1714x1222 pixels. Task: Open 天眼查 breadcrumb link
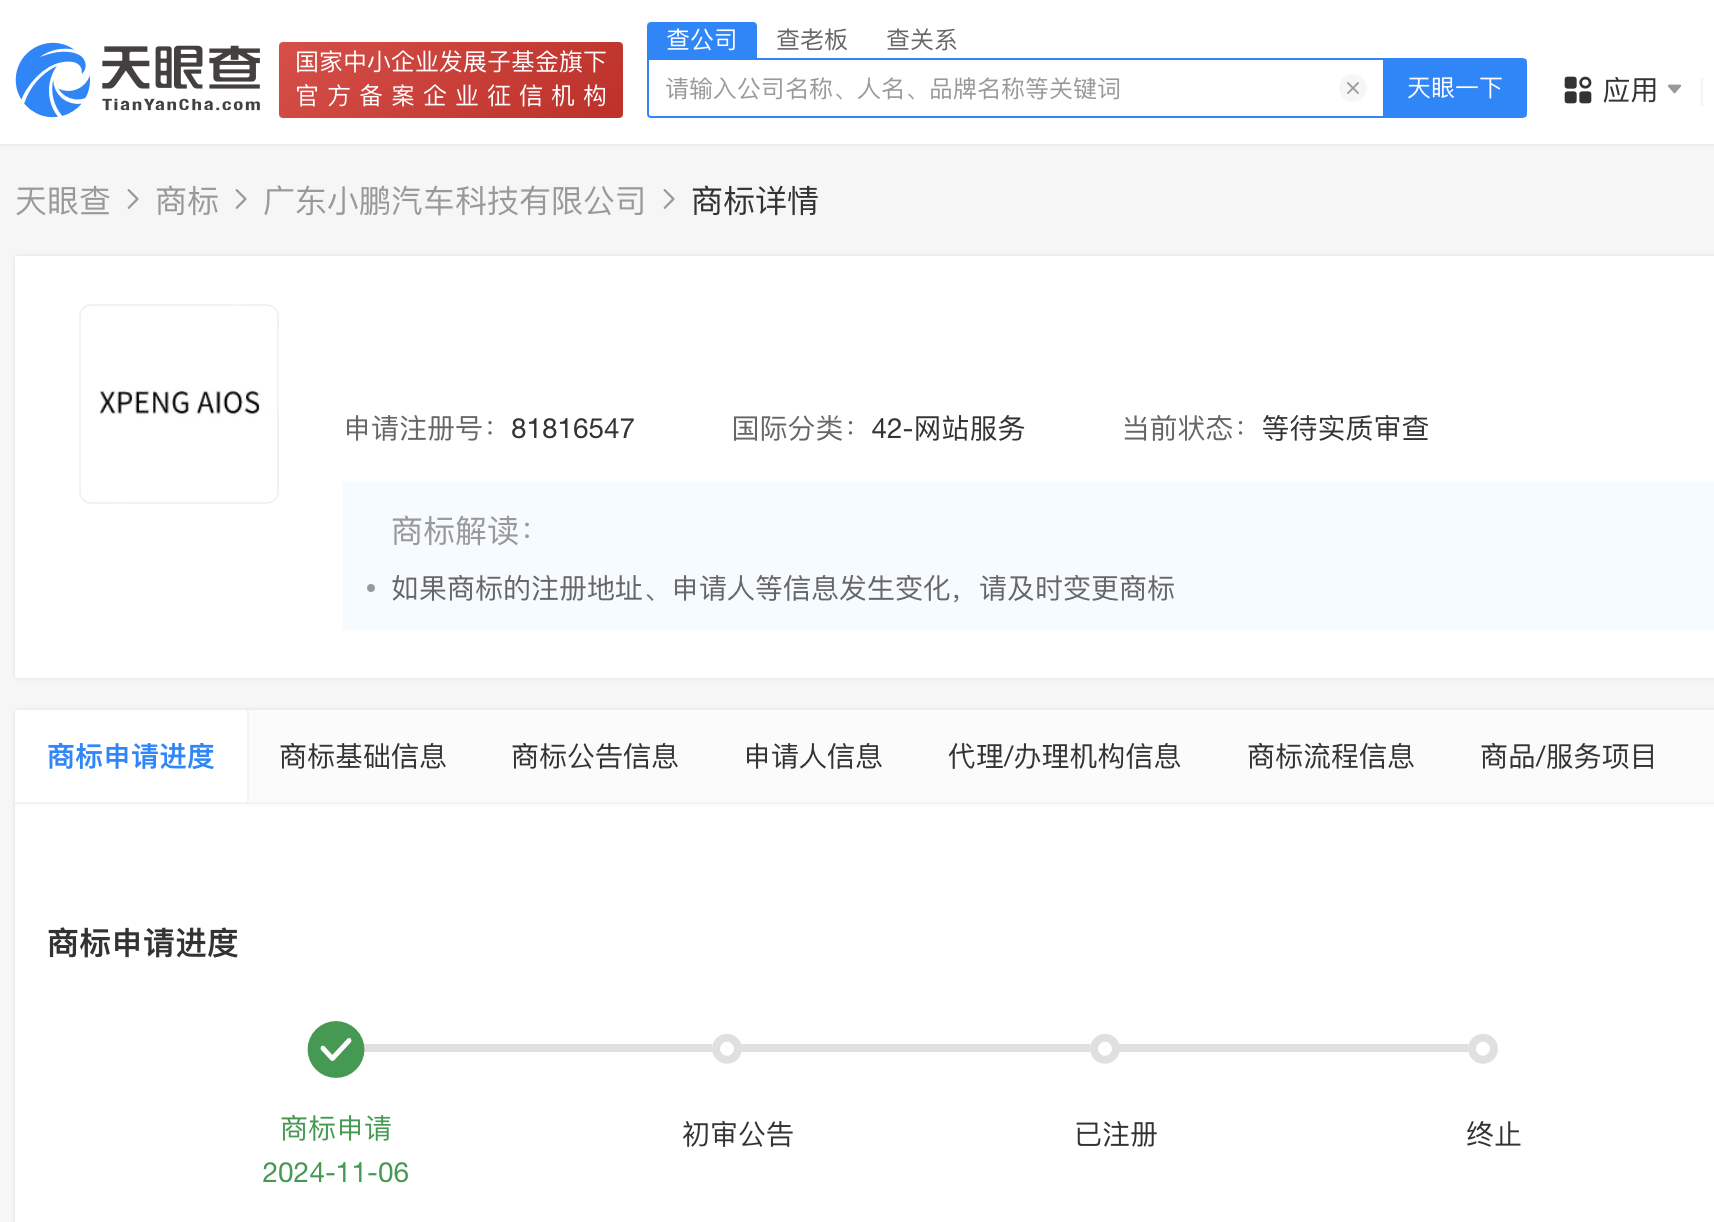(x=63, y=201)
